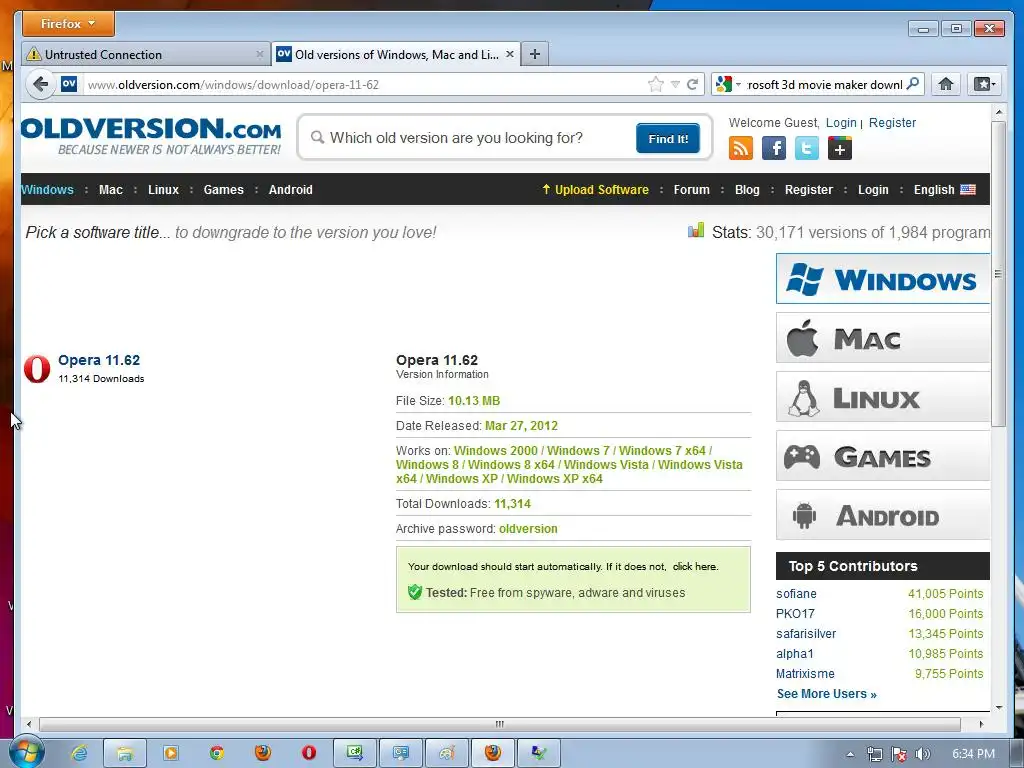Click the Firefox back arrow button
The height and width of the screenshot is (768, 1024).
(40, 84)
